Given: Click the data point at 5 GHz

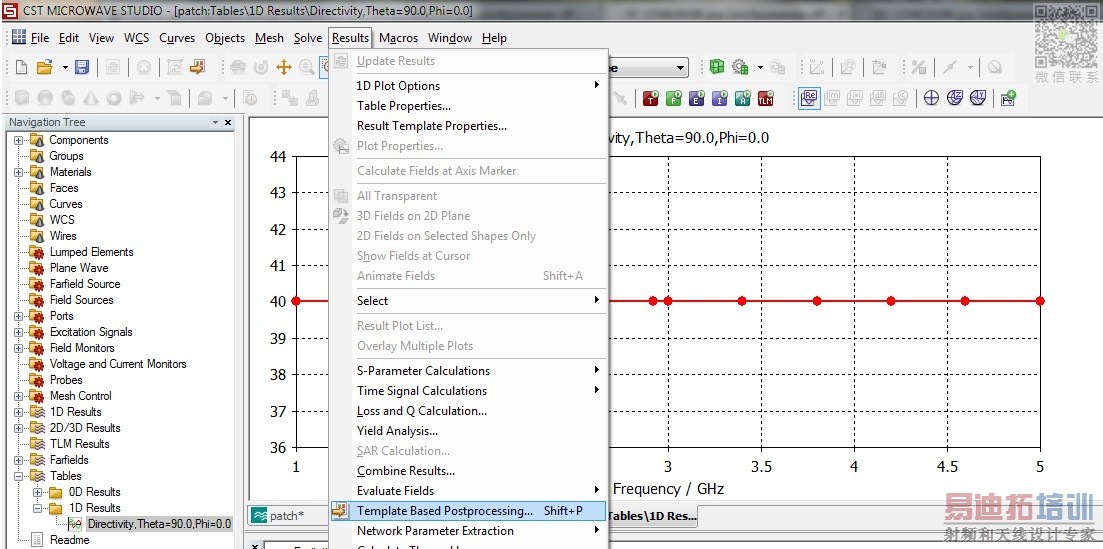Looking at the screenshot, I should coord(1040,301).
